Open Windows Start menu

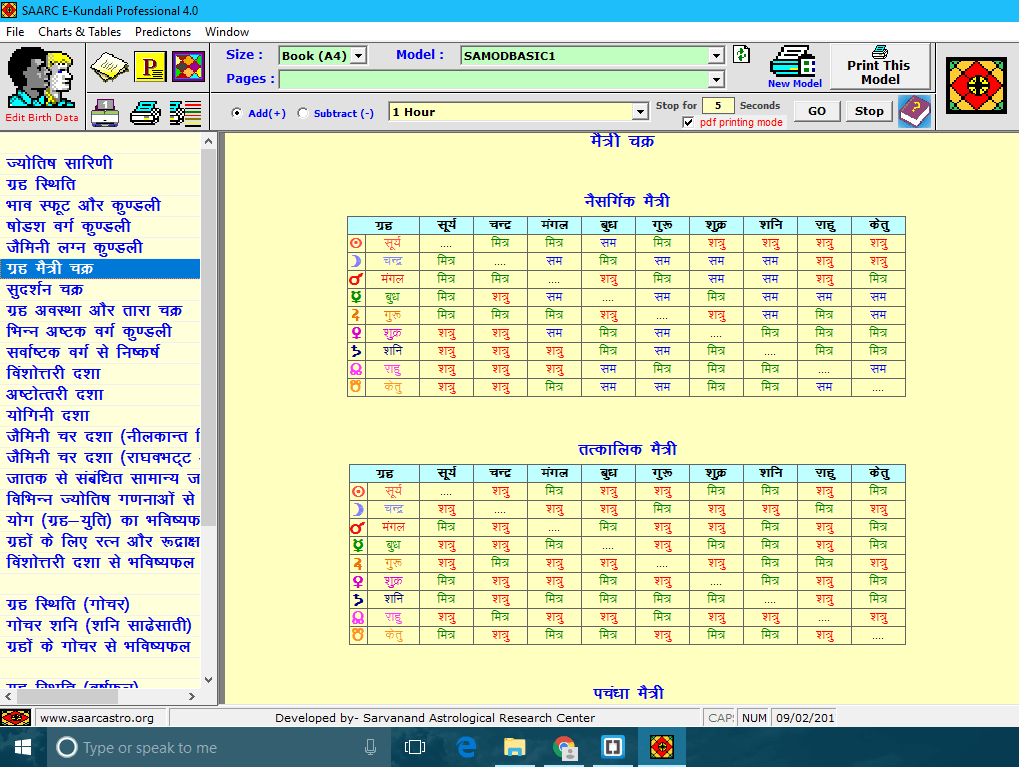click(x=23, y=748)
